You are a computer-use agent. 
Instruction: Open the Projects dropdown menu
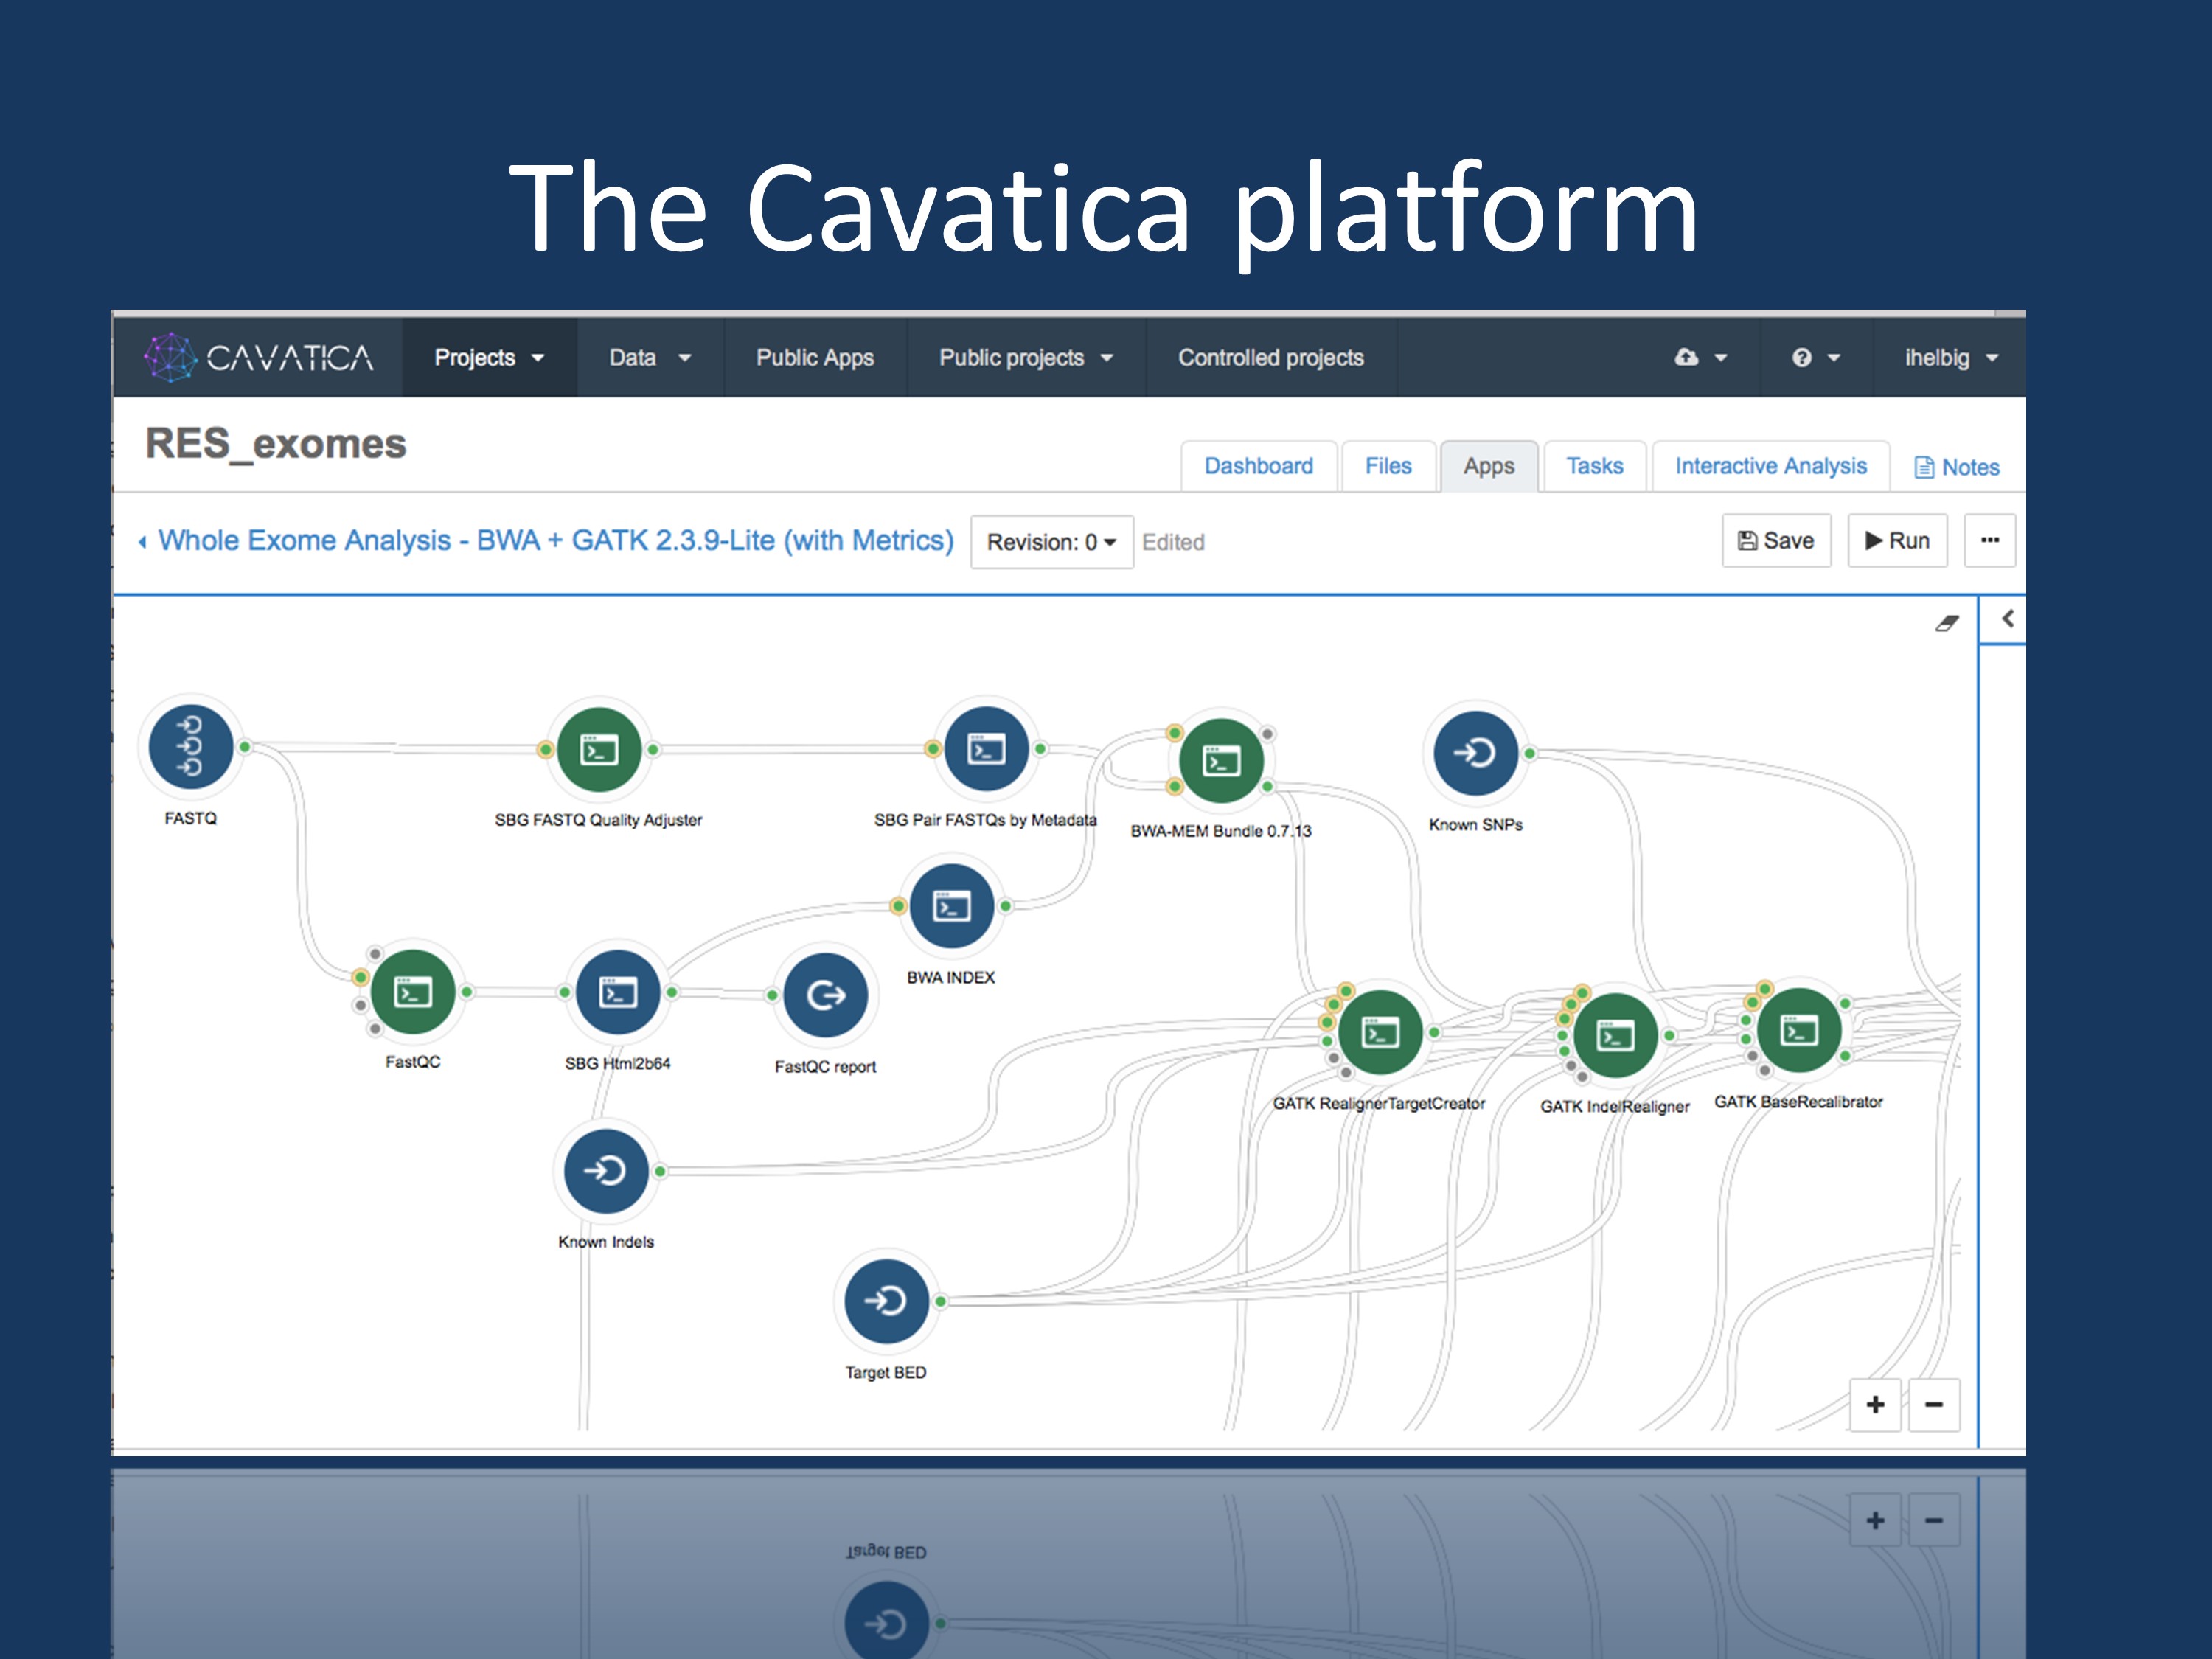pos(489,357)
